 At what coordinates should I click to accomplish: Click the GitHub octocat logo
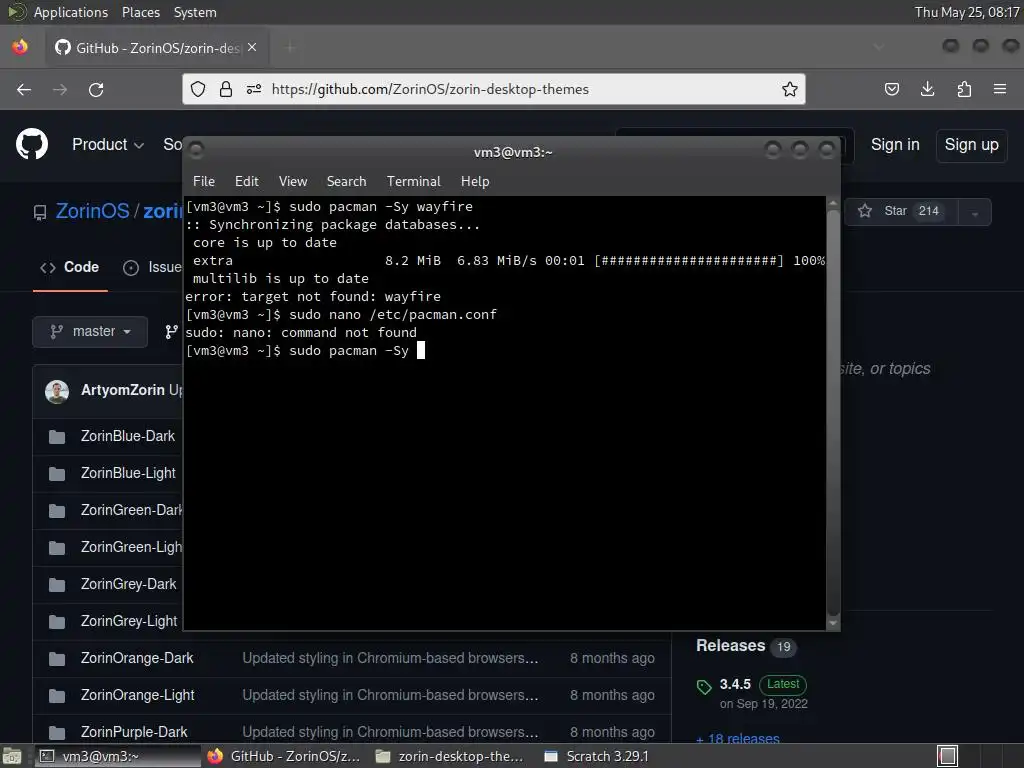tap(32, 144)
